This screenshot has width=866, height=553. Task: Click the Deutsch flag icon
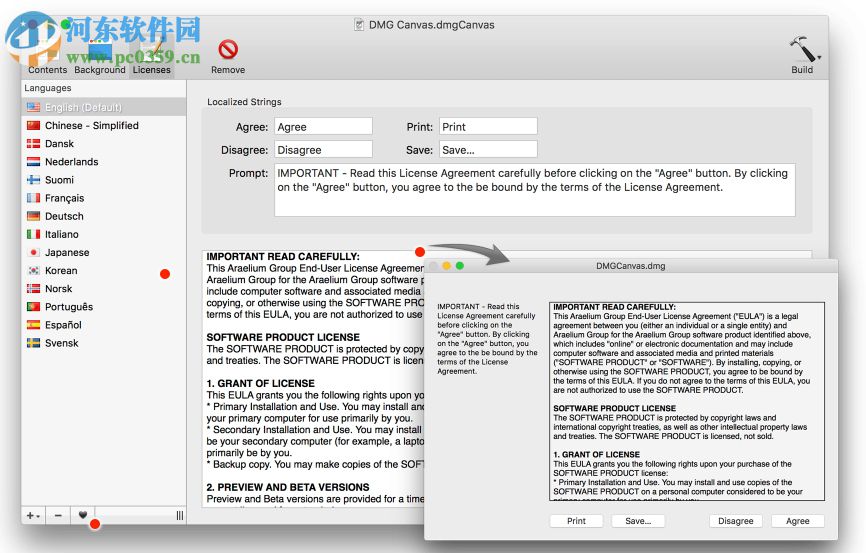(34, 216)
